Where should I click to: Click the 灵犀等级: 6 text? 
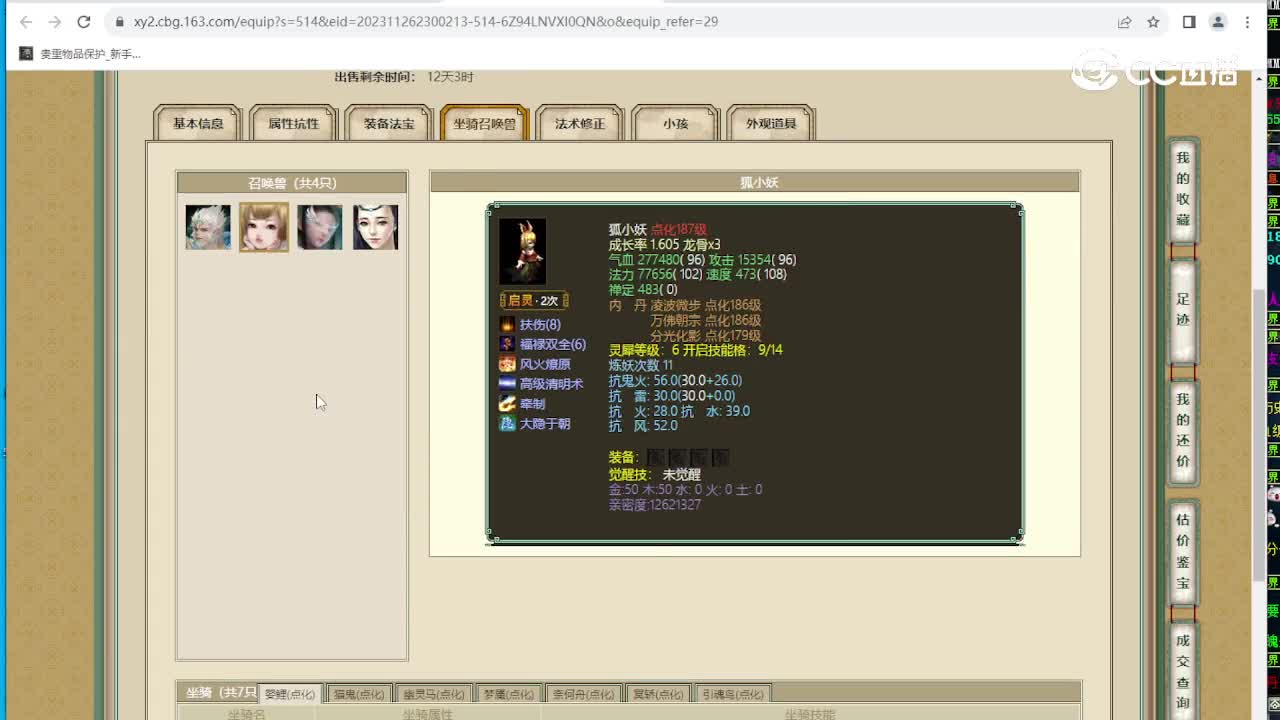644,351
